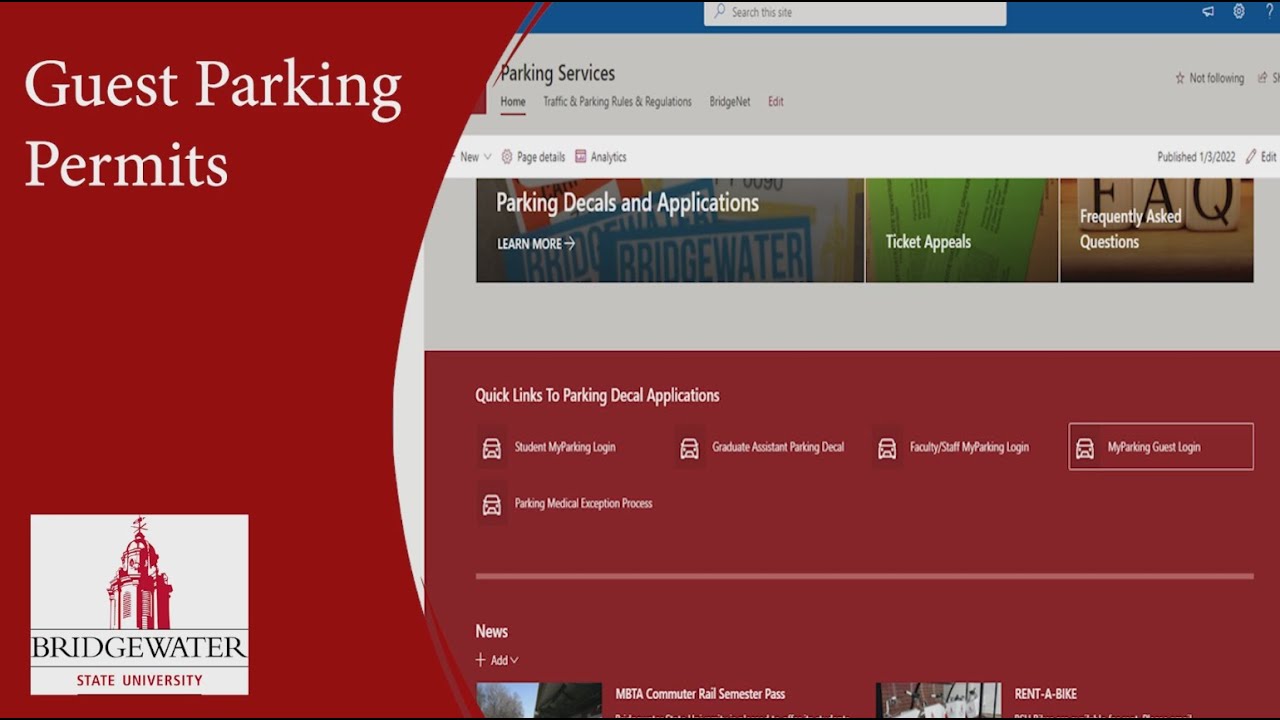Open Parking Medical Exception Process link

pyautogui.click(x=584, y=503)
